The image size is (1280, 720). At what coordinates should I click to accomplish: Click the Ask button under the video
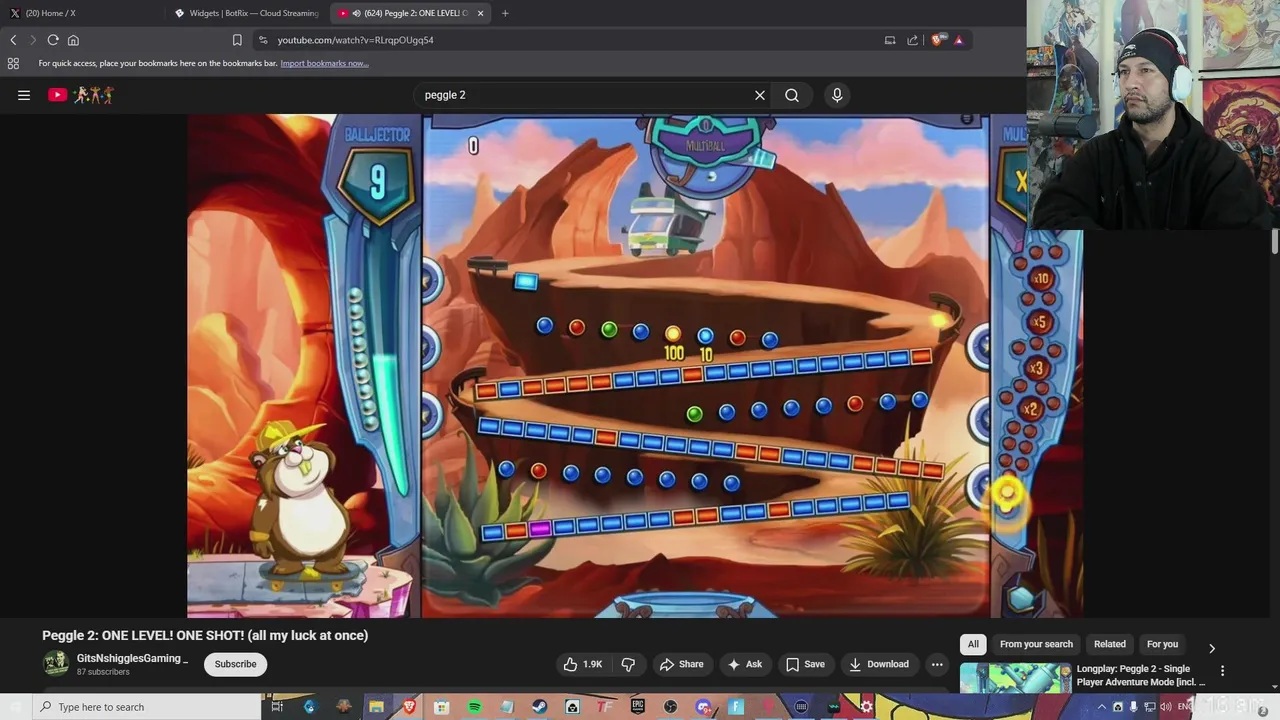coord(745,664)
